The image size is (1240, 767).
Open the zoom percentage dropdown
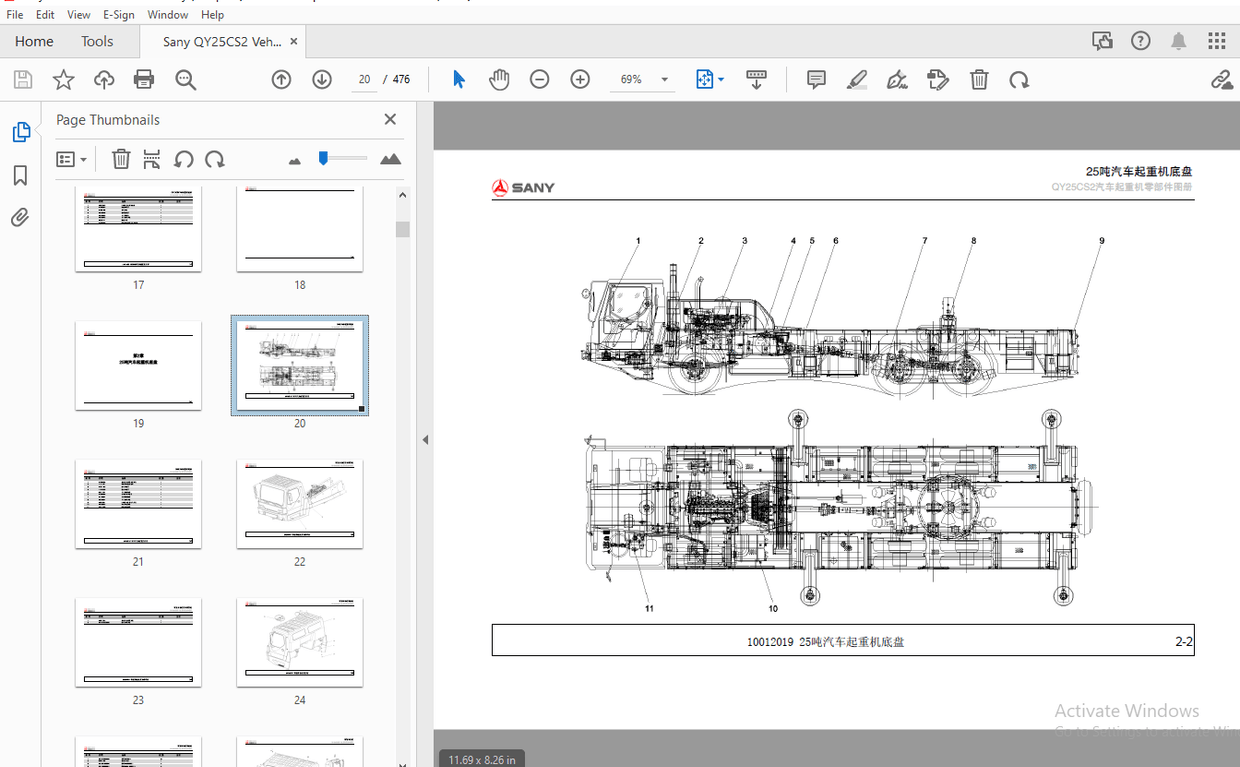click(663, 79)
